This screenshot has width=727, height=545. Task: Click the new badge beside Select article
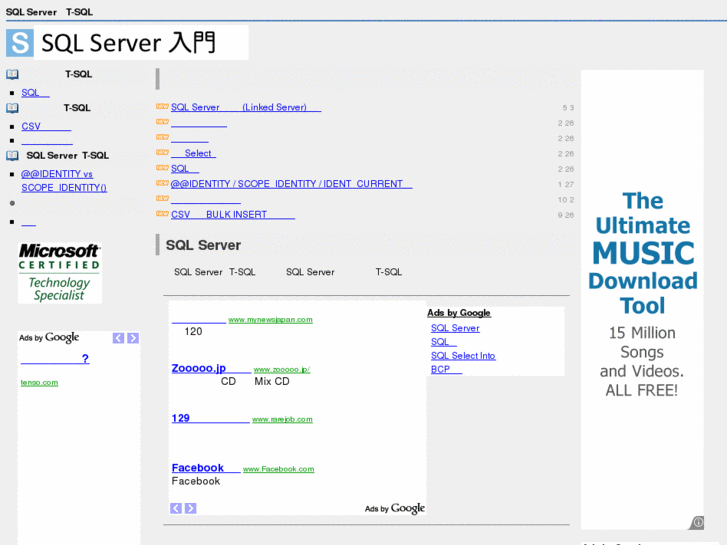(x=162, y=153)
